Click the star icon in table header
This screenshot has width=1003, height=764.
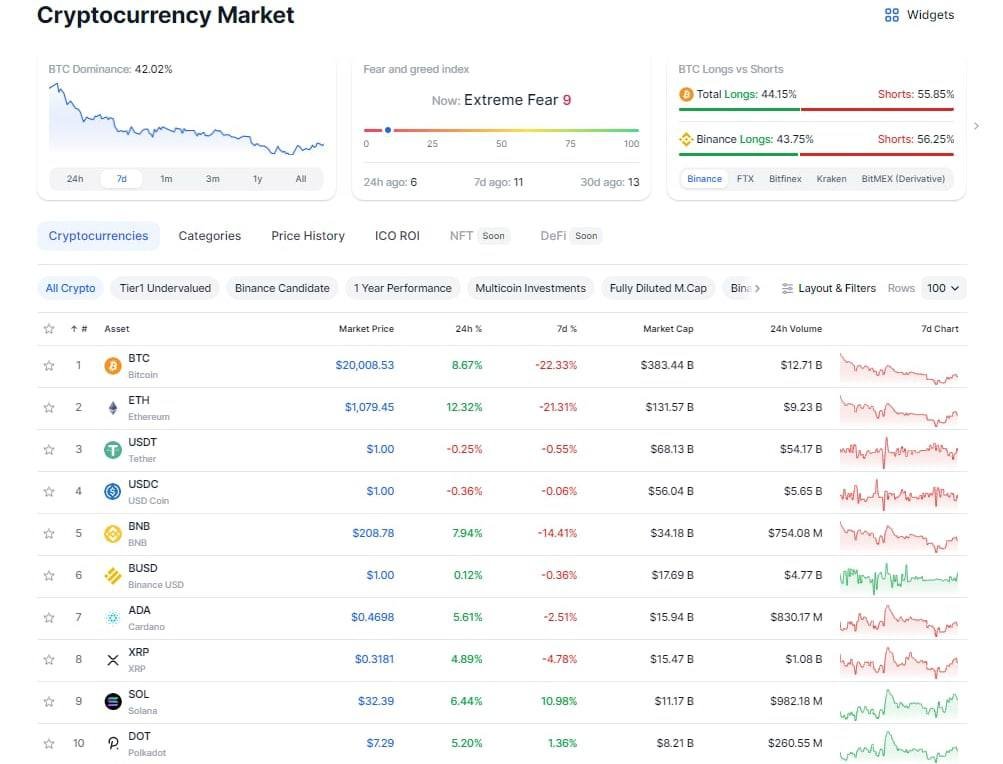49,329
